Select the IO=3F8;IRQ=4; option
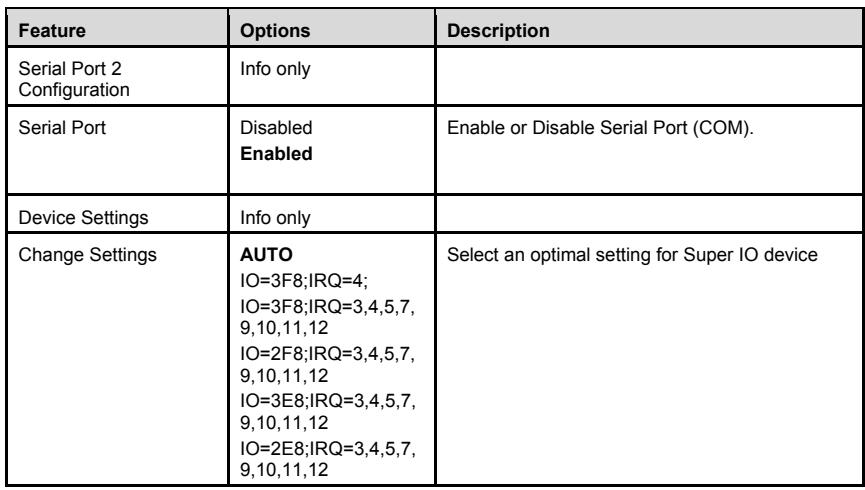The width and height of the screenshot is (865, 490). coord(304,281)
